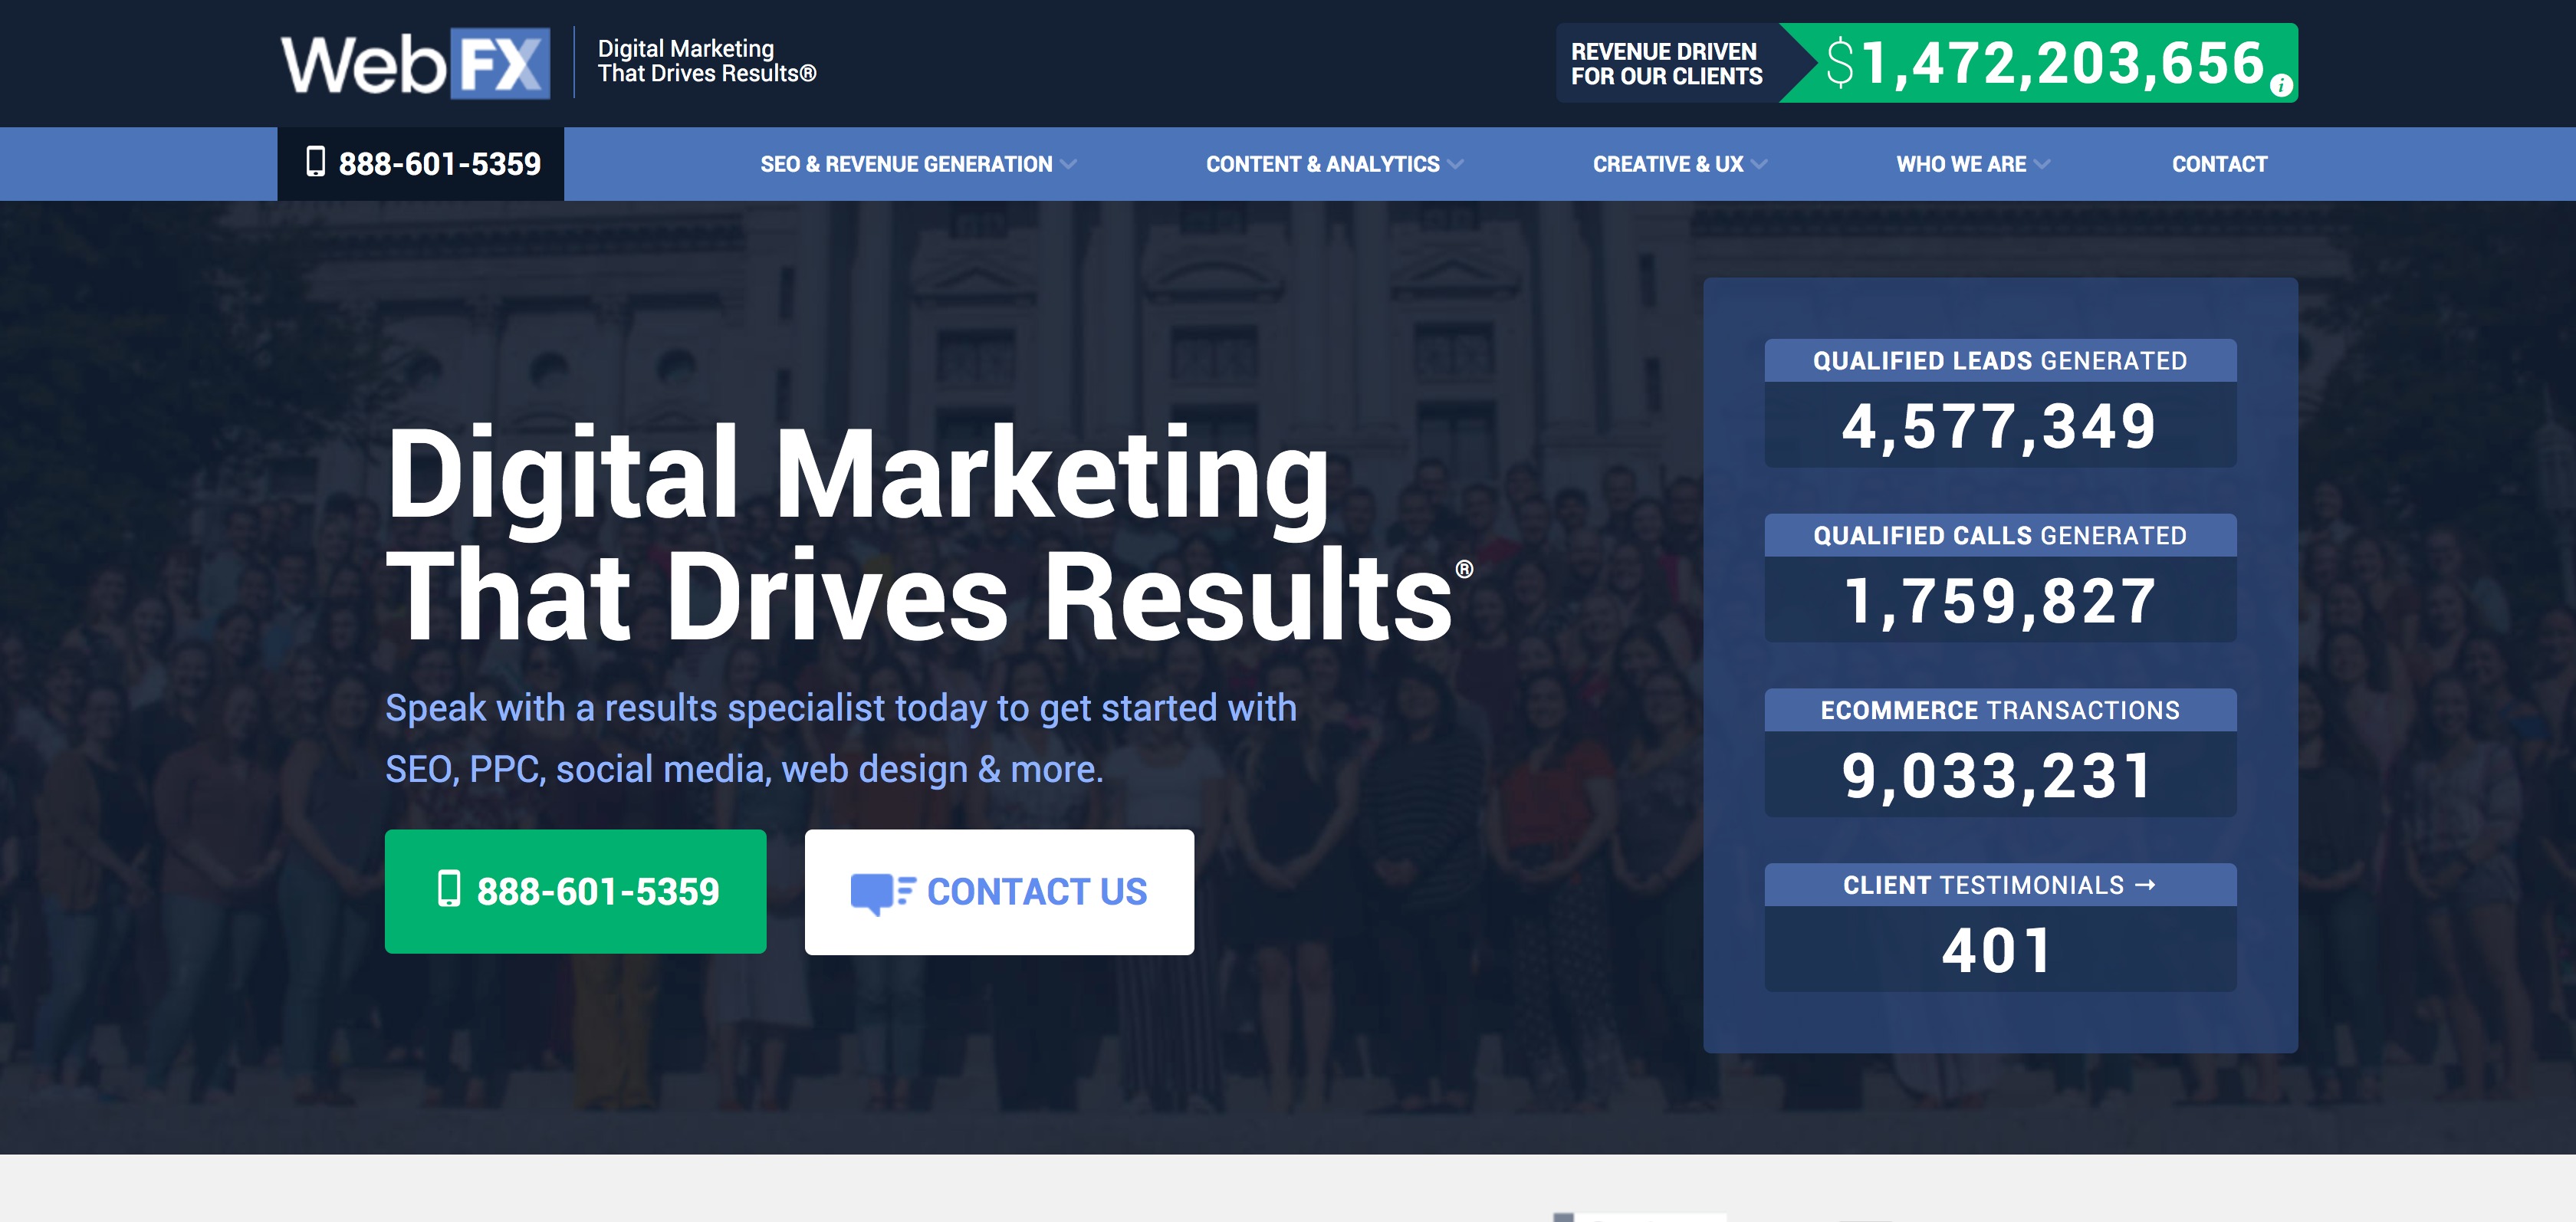This screenshot has height=1222, width=2576.
Task: Open the Client Testimonials link
Action: click(x=1999, y=885)
